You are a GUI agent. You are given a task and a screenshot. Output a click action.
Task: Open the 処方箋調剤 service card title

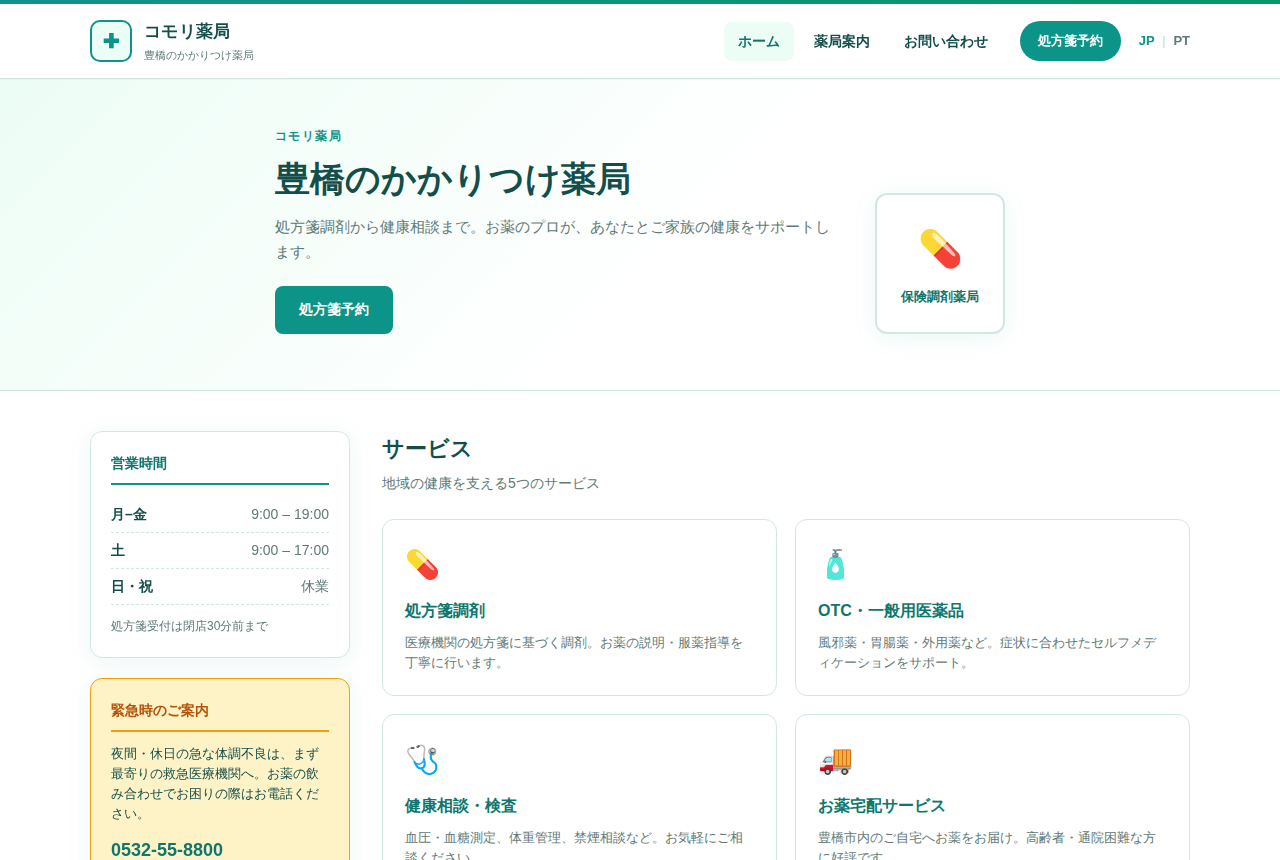coord(445,611)
